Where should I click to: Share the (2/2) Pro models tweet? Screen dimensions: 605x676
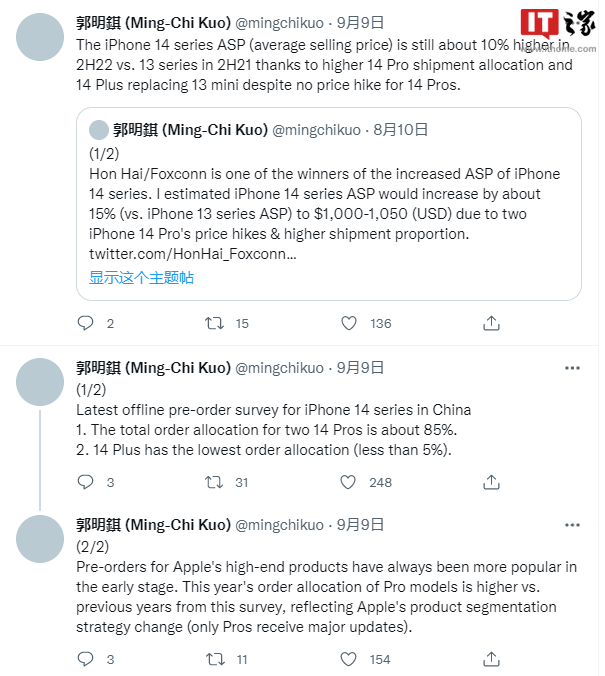(491, 659)
